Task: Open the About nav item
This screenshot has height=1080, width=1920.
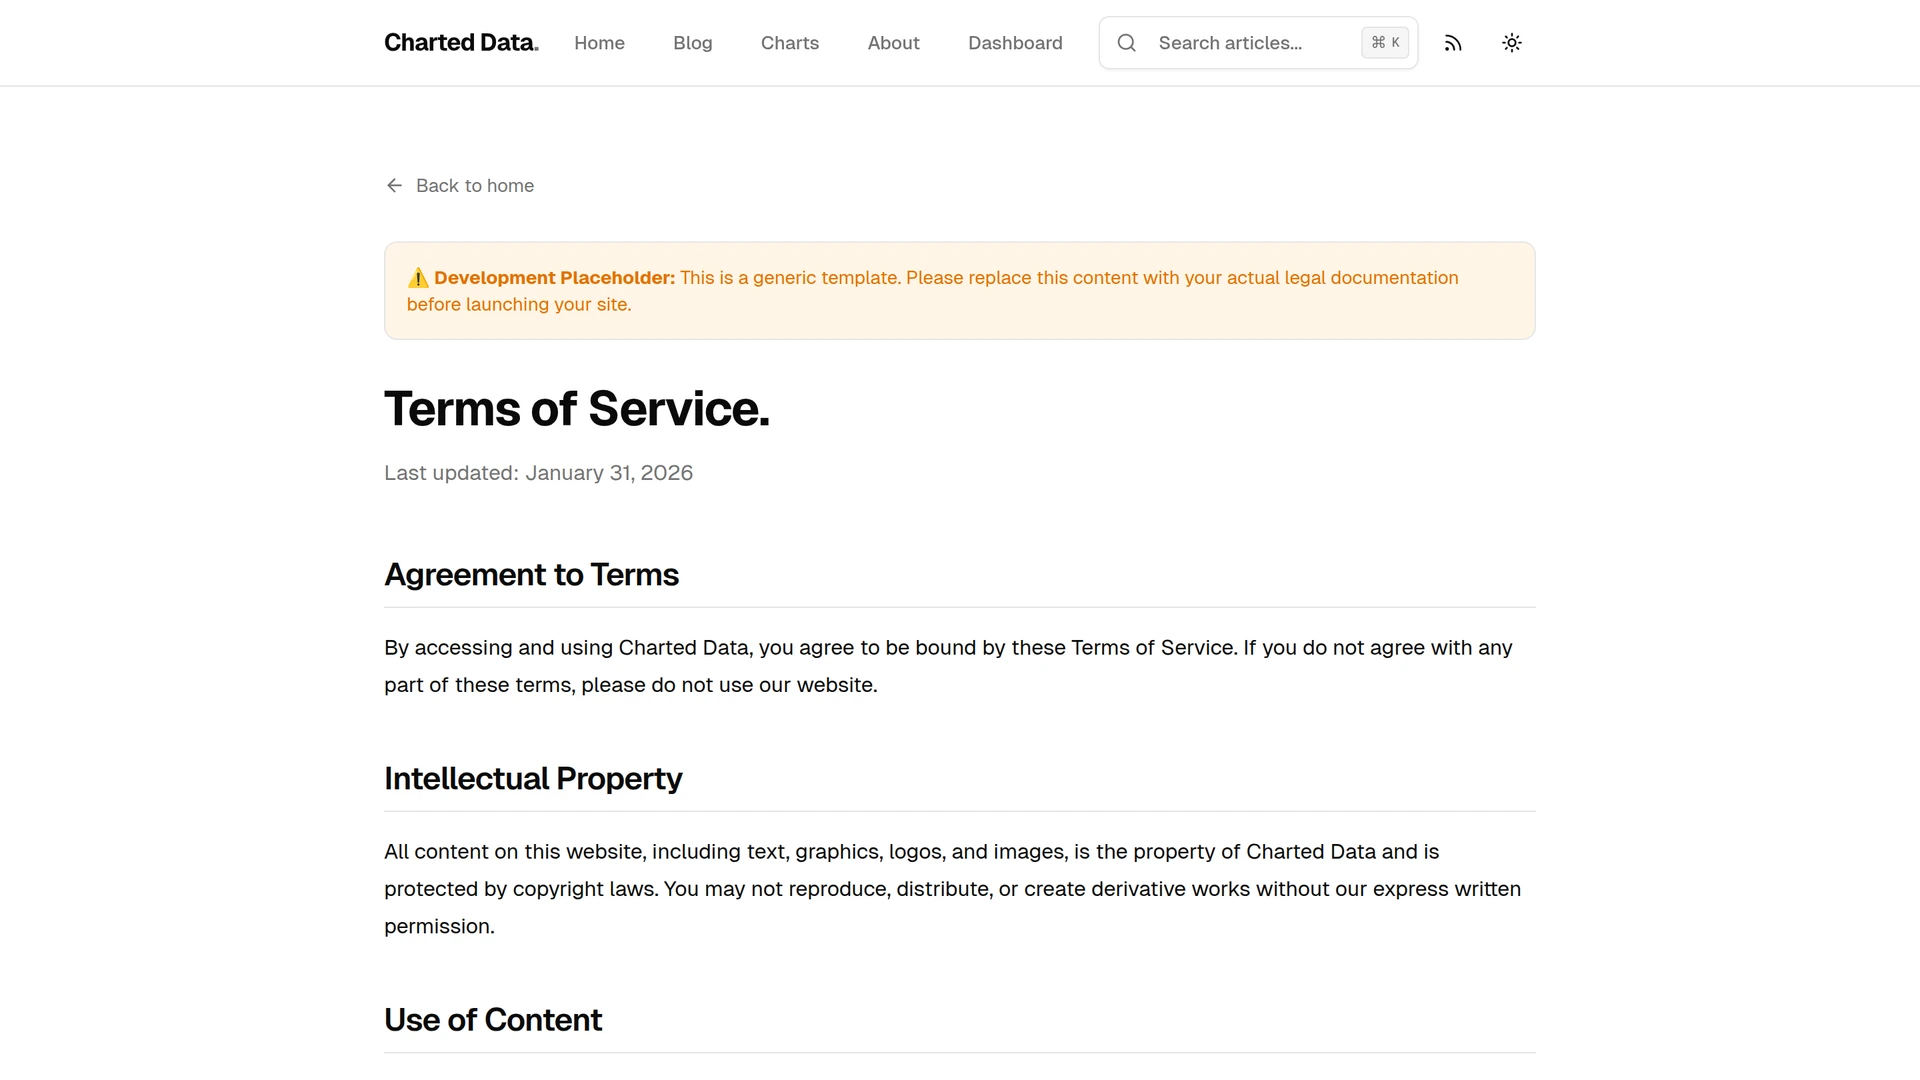Action: pos(893,43)
